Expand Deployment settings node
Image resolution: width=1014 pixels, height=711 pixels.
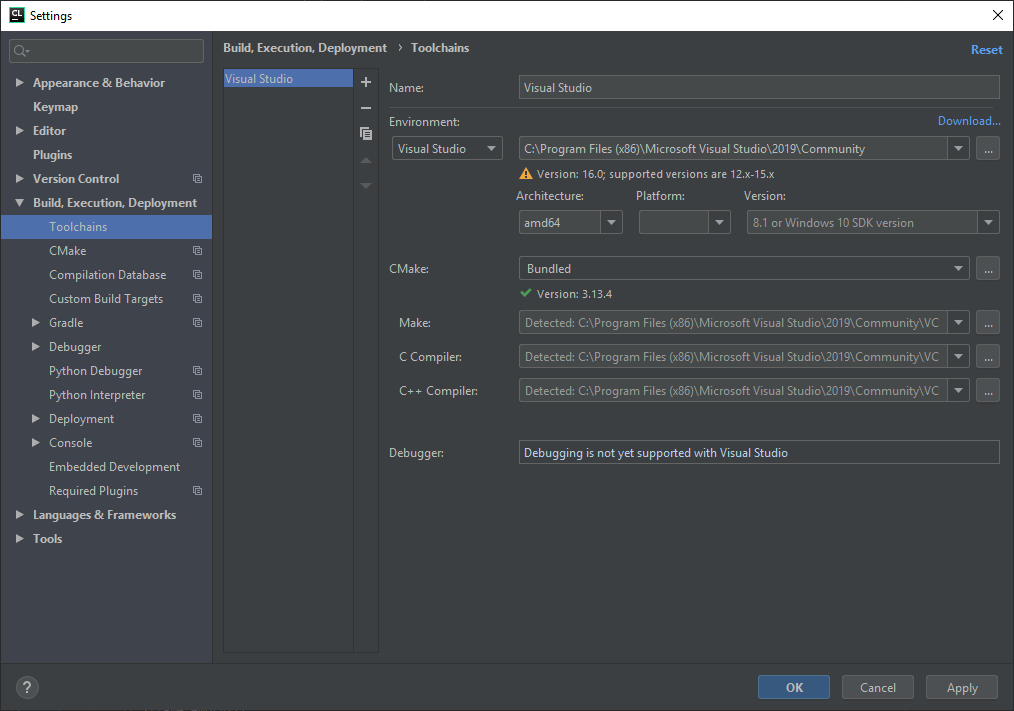(x=36, y=419)
